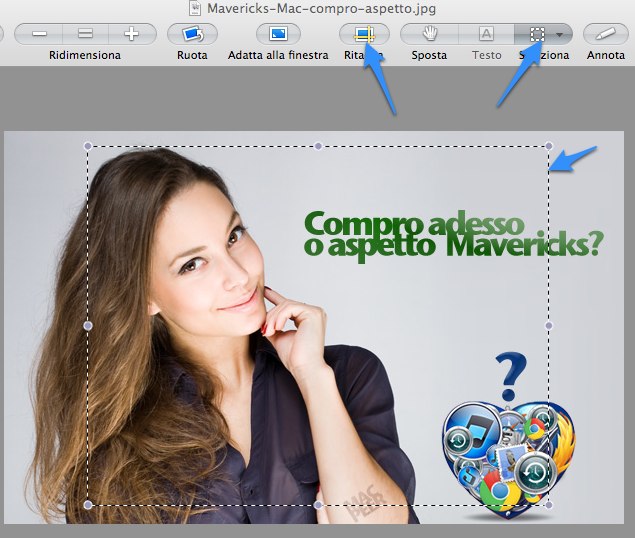The image size is (635, 538).
Task: Click the bottom-left selection handle
Action: pyautogui.click(x=88, y=505)
